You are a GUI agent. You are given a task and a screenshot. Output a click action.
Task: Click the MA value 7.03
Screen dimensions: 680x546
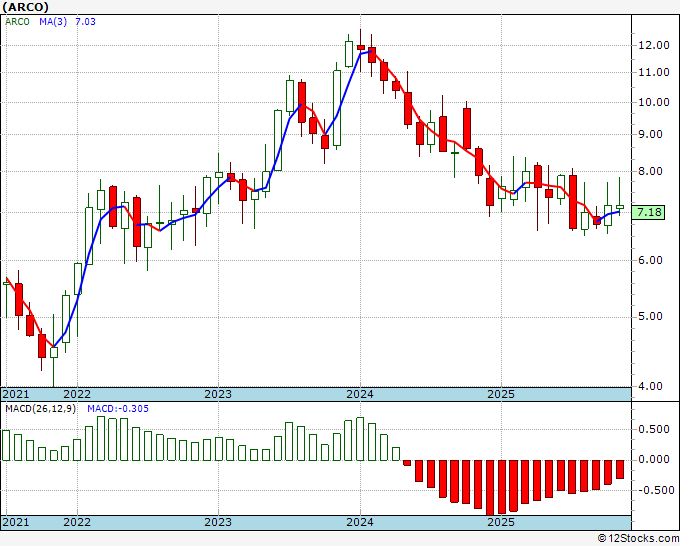coord(85,22)
